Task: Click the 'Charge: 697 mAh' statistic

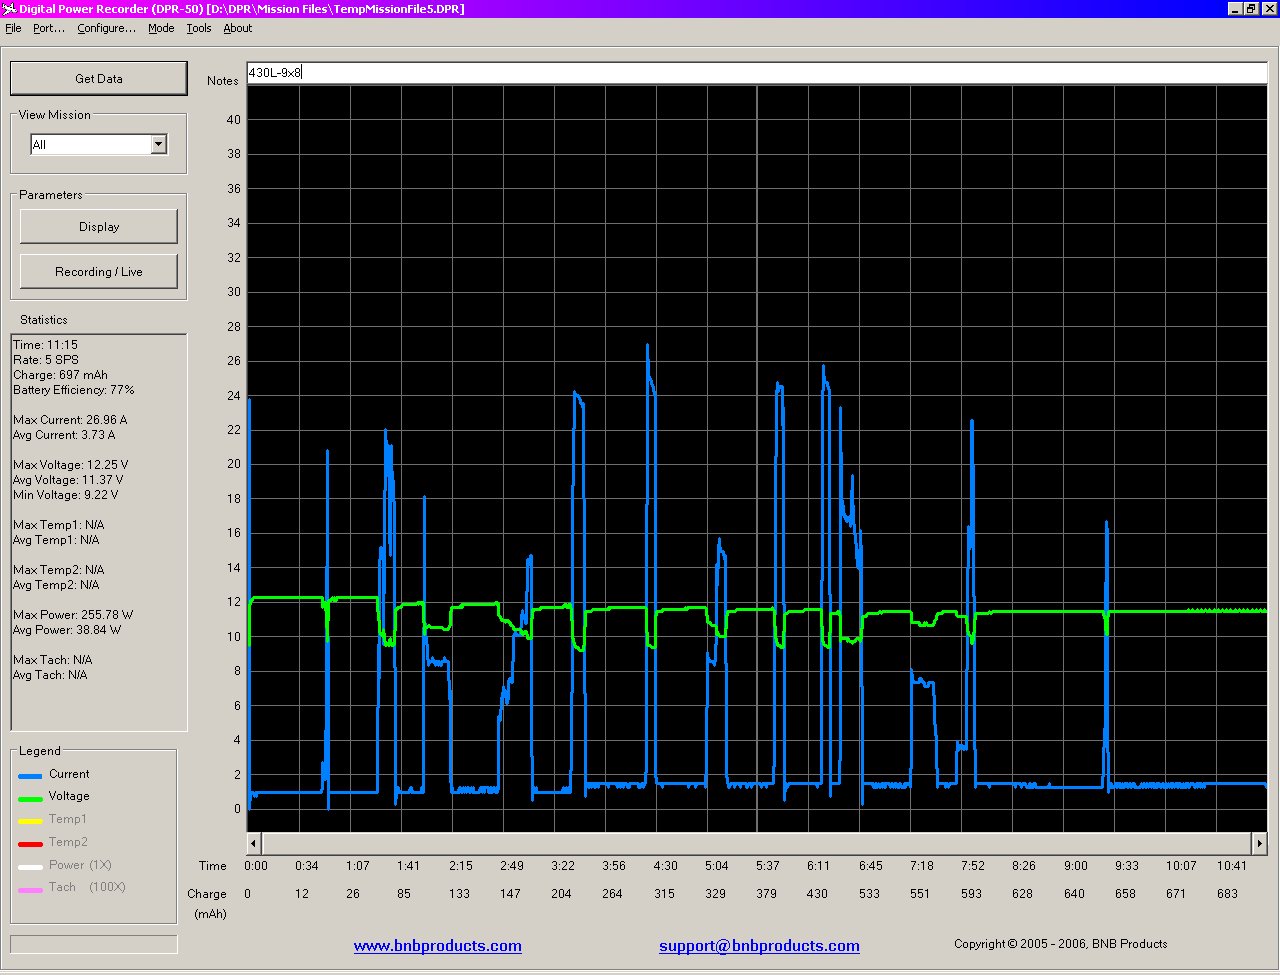Action: pos(60,375)
